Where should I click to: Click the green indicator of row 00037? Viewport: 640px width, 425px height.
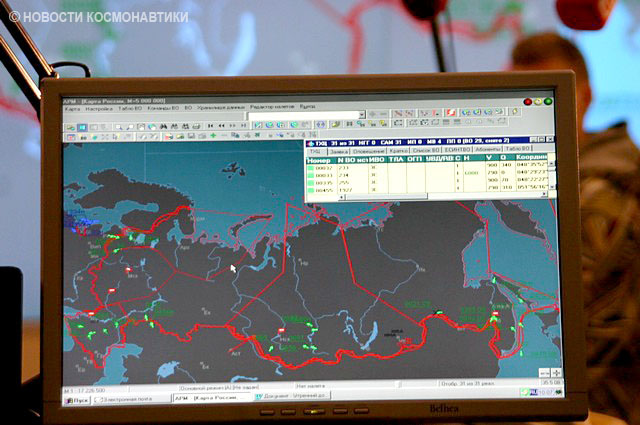point(311,169)
